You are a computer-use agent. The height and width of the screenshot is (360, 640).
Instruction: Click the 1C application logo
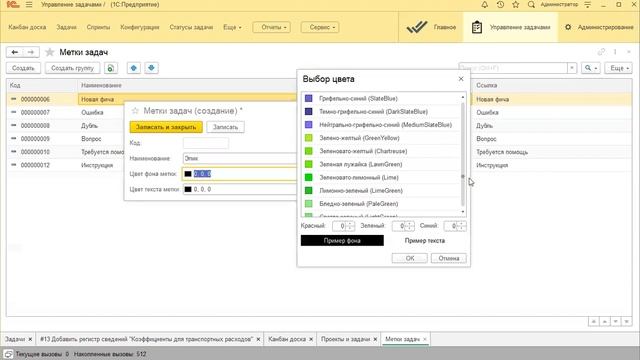pos(13,4)
